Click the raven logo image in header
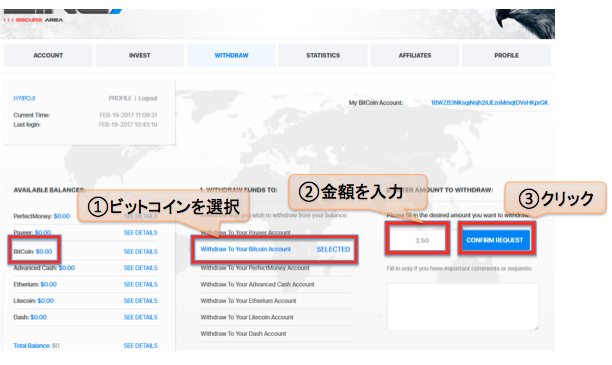The height and width of the screenshot is (365, 612). [525, 23]
